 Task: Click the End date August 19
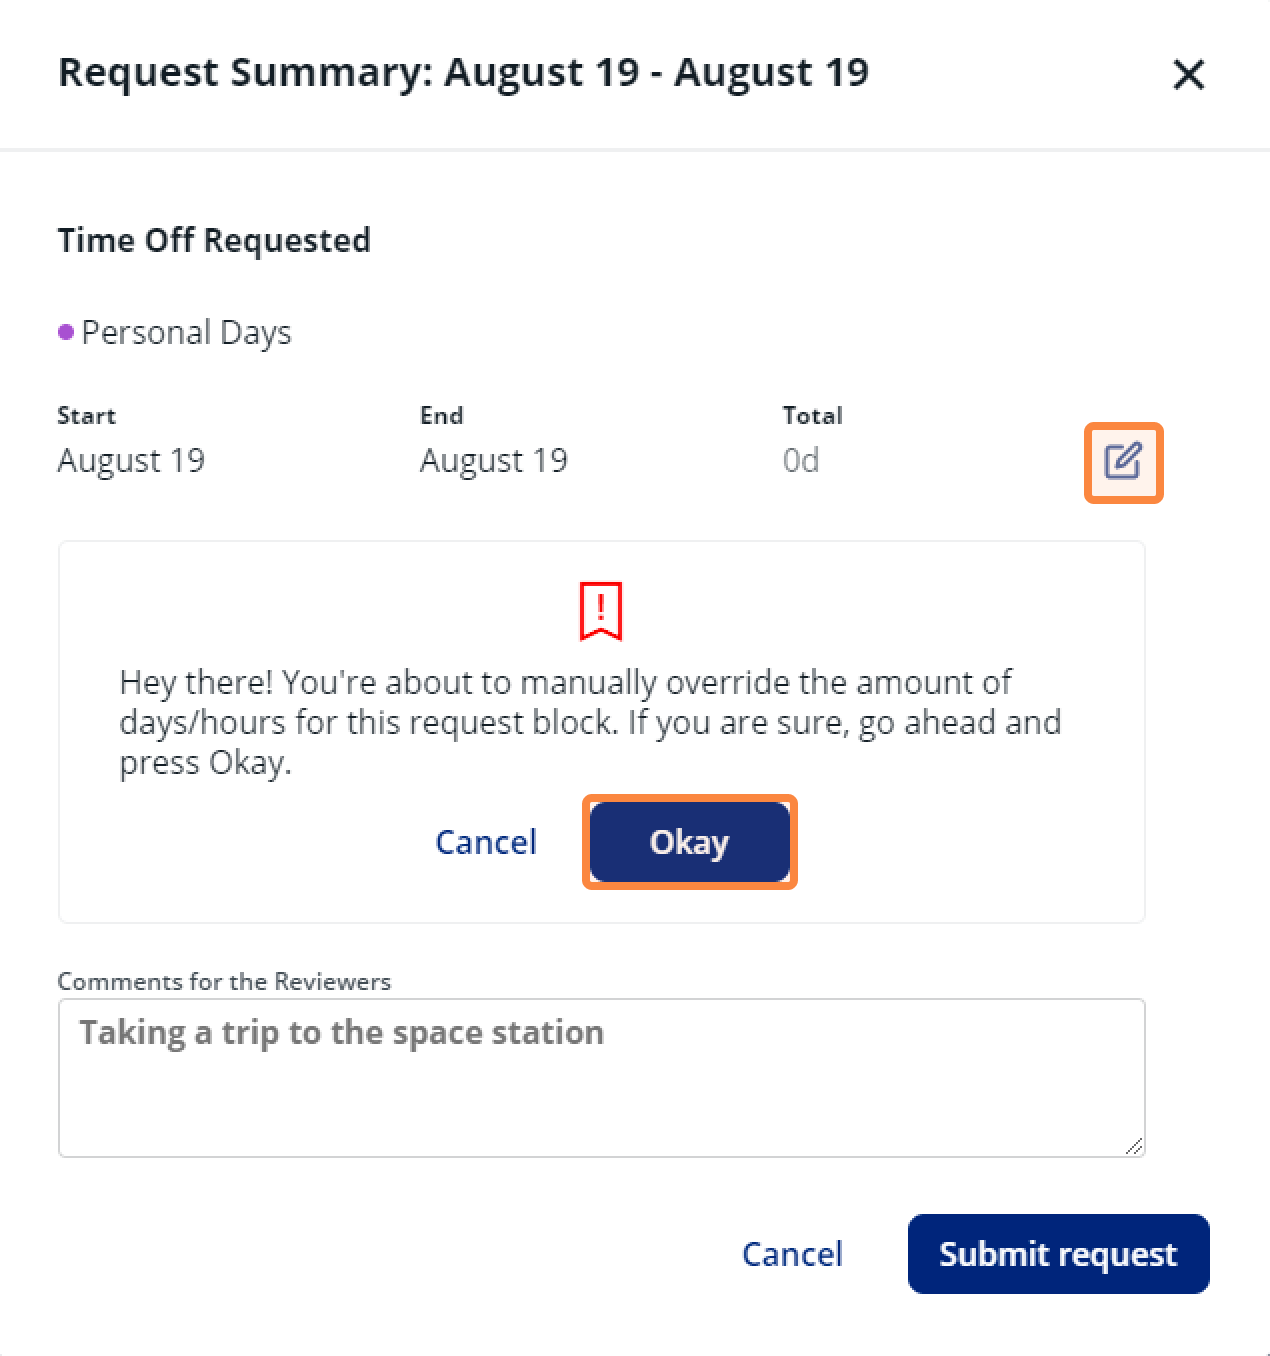coord(494,460)
